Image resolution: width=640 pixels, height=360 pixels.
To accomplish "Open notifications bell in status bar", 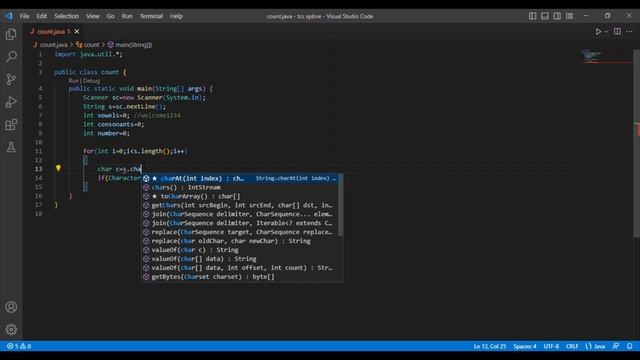I will (629, 346).
